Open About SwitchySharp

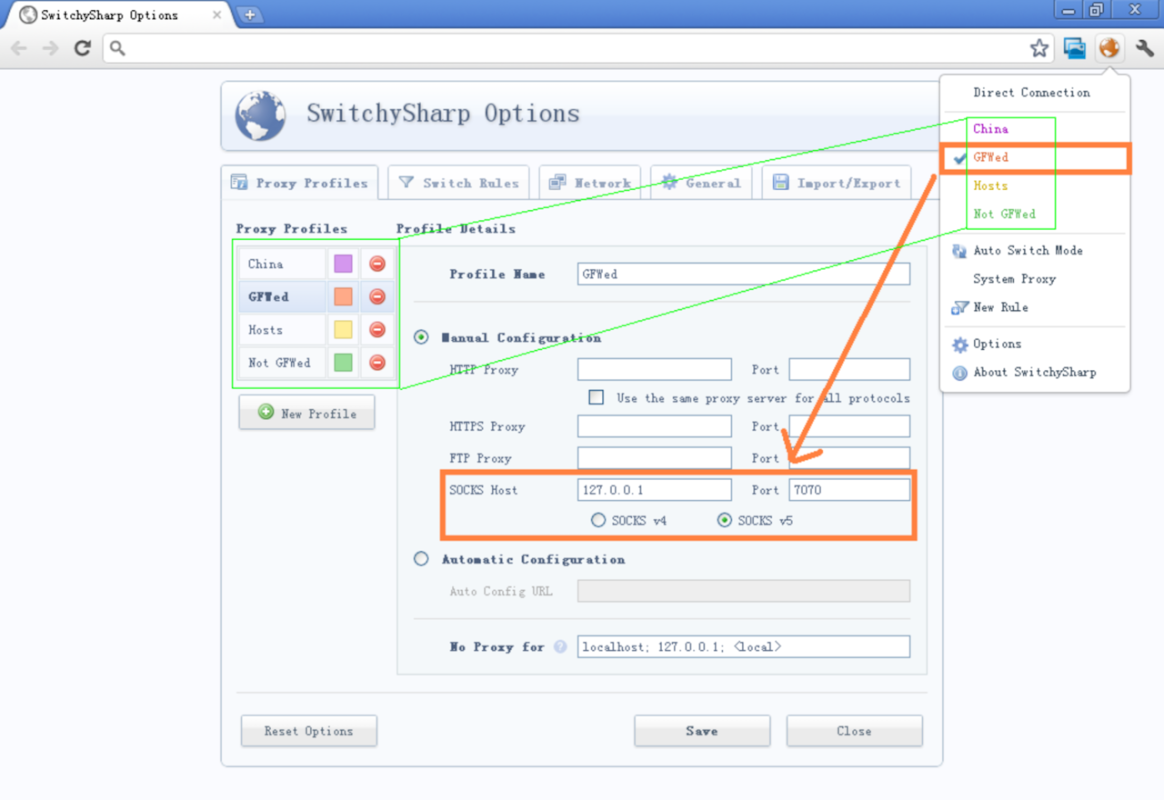click(x=1035, y=373)
